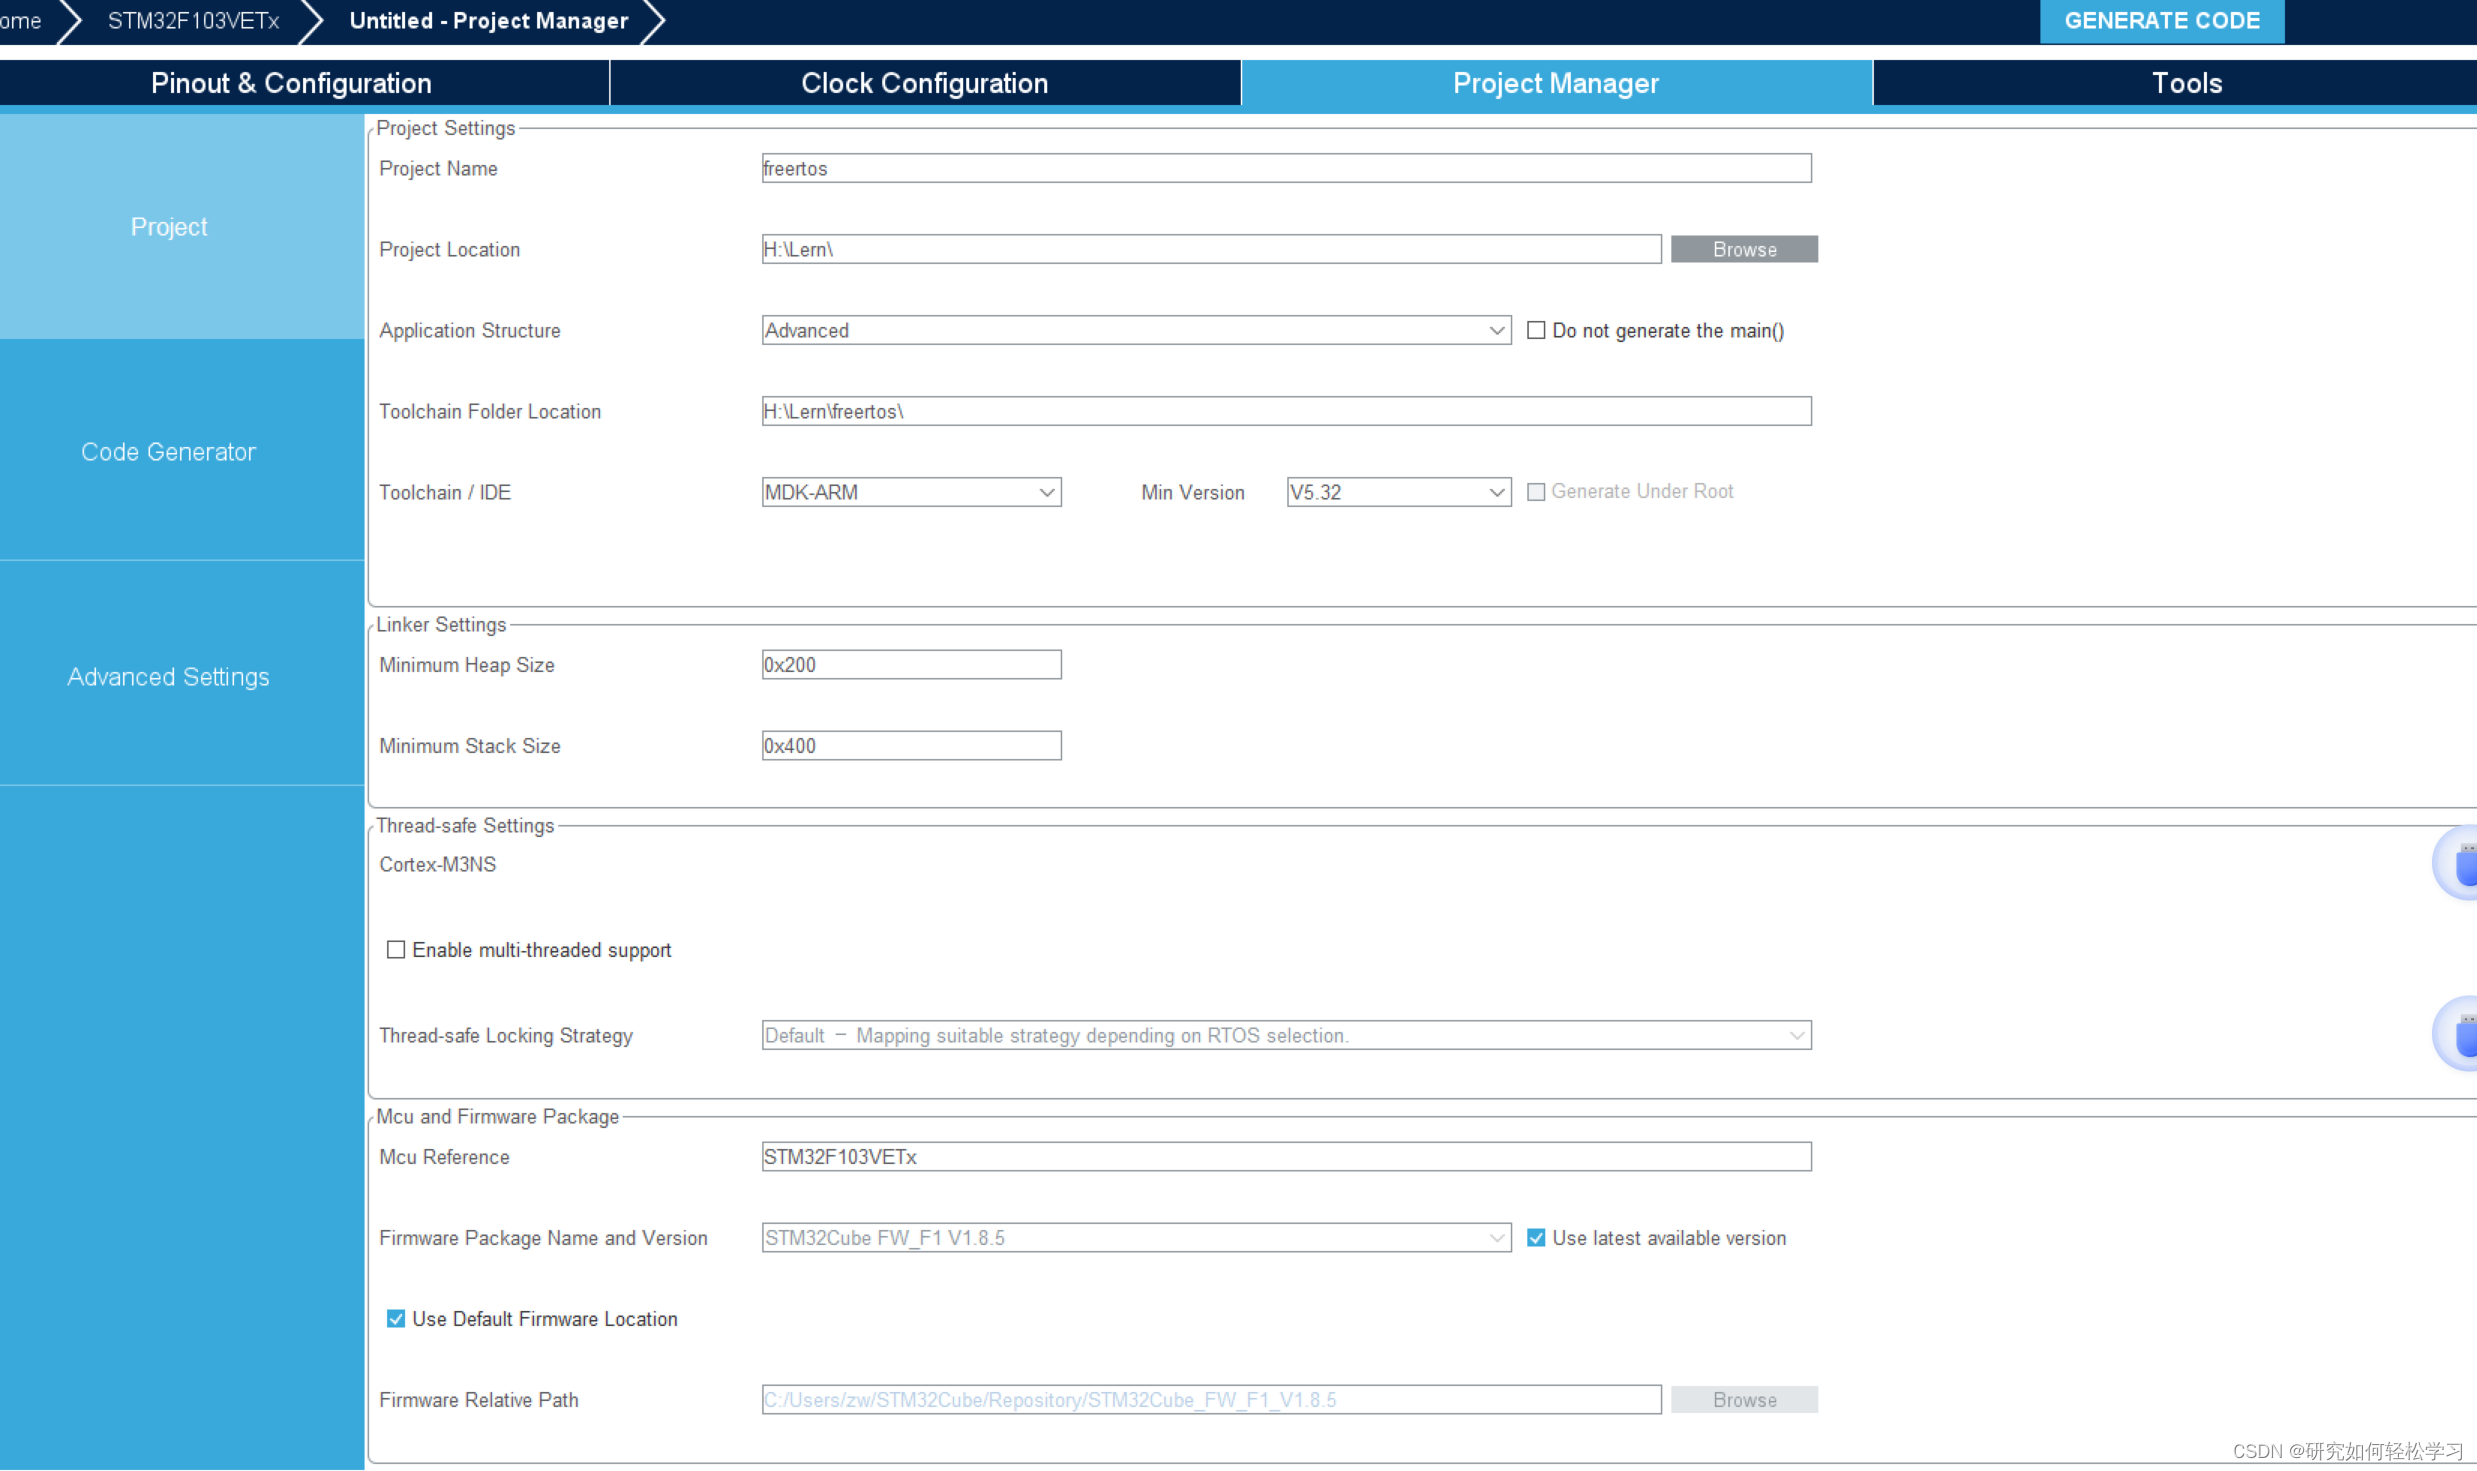Go to the Tools tab
Screen dimensions: 2477x1471
tap(2186, 83)
